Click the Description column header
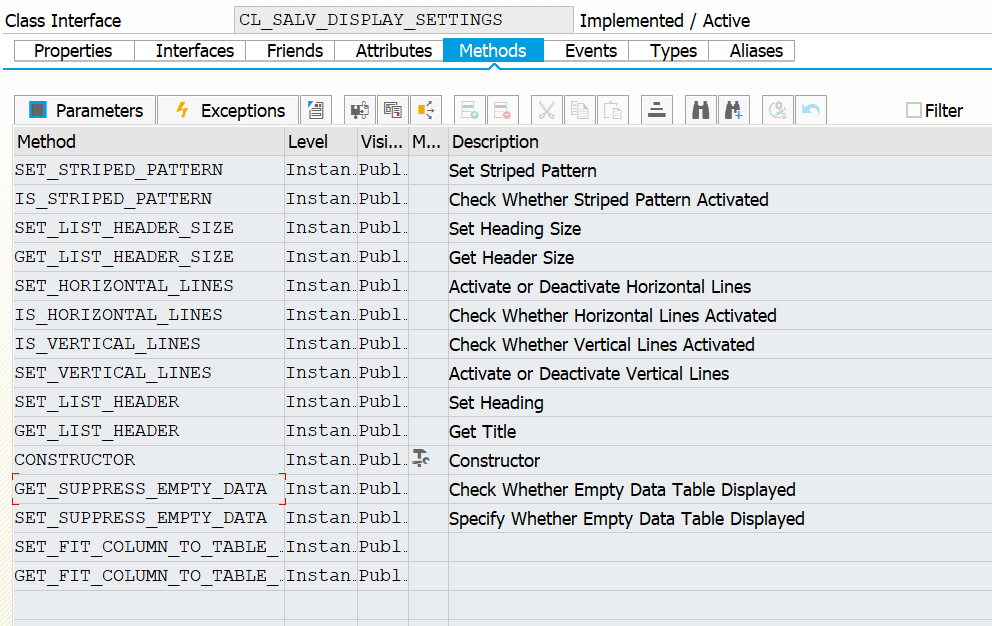This screenshot has width=992, height=626. pos(720,141)
